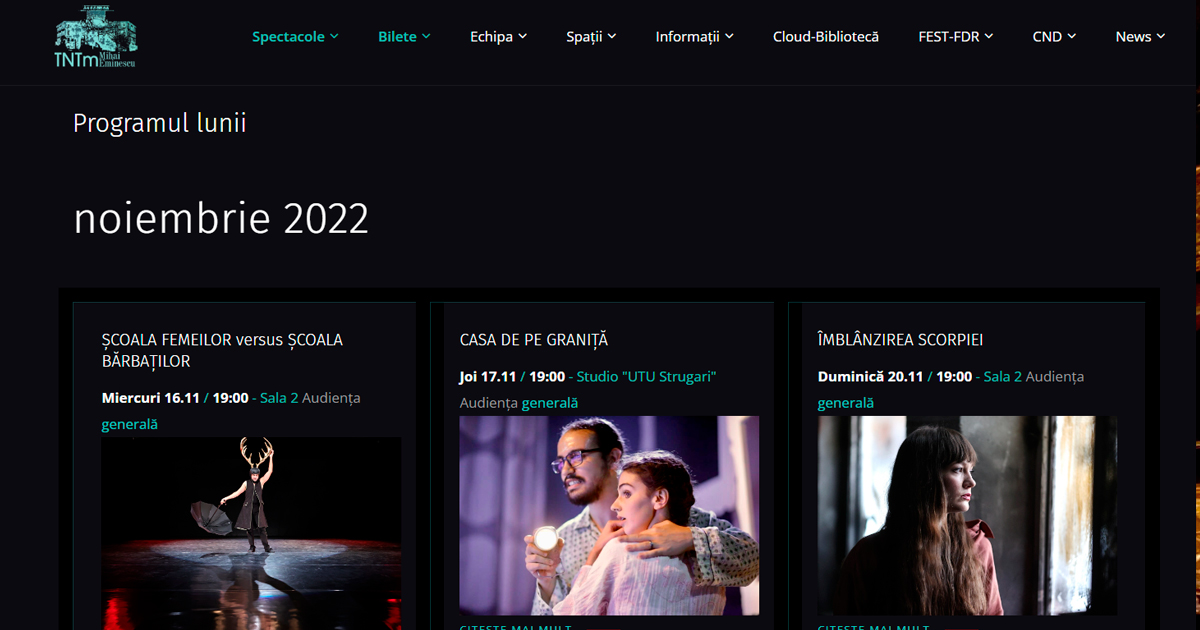Expand the Echipa menu
This screenshot has height=630, width=1200.
[498, 37]
